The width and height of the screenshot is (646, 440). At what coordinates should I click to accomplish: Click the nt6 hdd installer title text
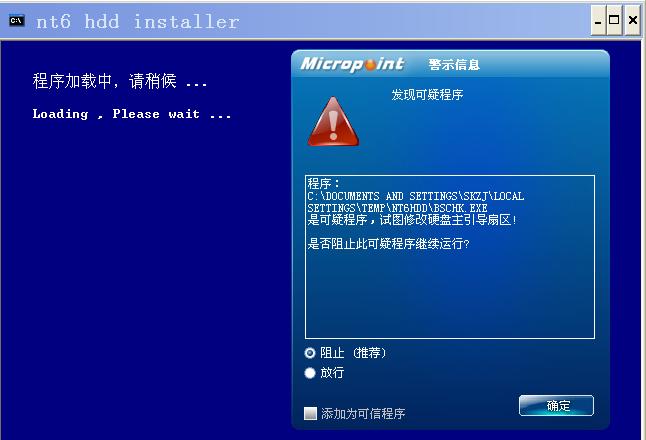point(138,21)
